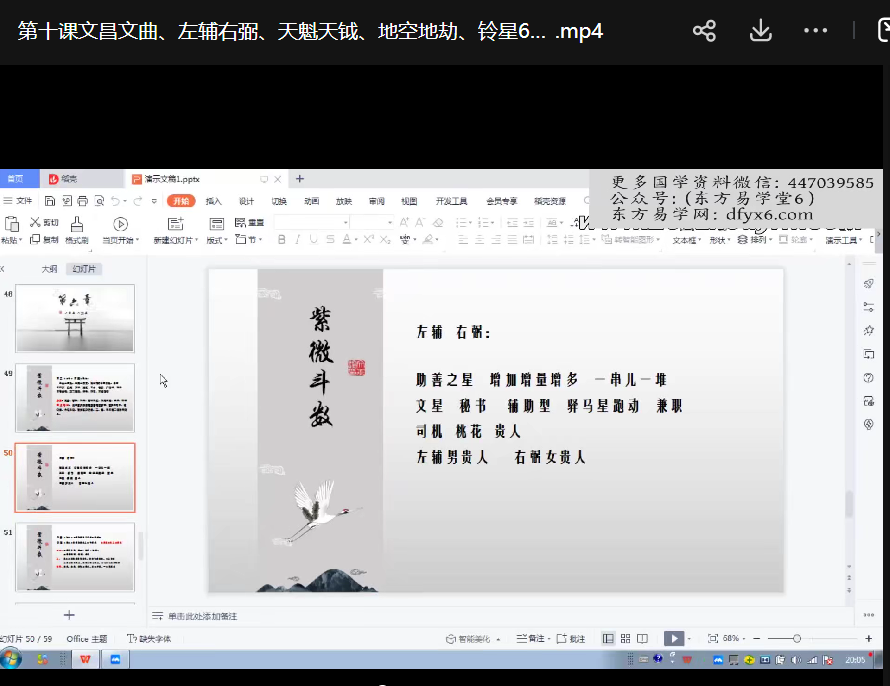Viewport: 890px width, 686px height.
Task: Click the share icon in the video header
Action: (704, 31)
